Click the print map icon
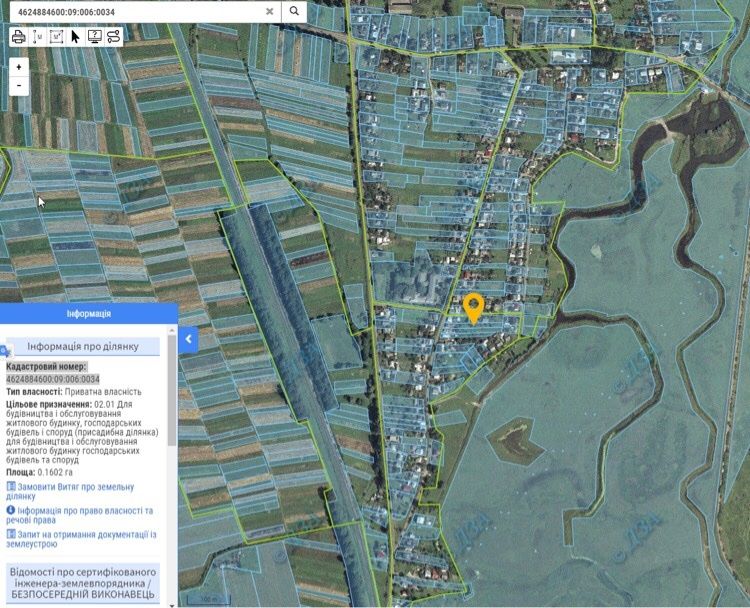The image size is (750, 608). coord(18,36)
